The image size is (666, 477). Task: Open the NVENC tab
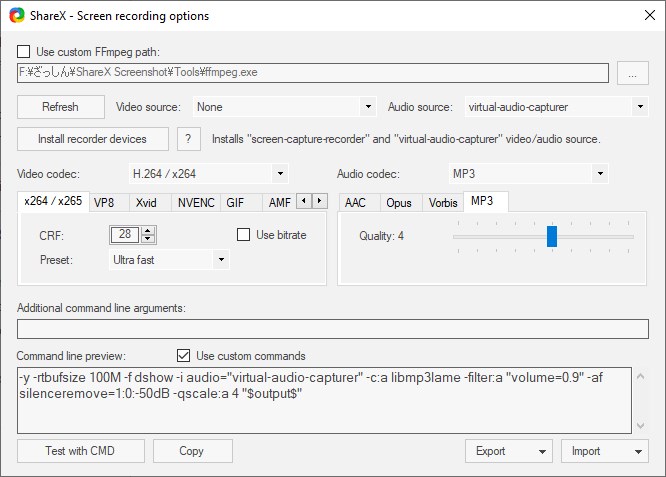click(x=196, y=203)
